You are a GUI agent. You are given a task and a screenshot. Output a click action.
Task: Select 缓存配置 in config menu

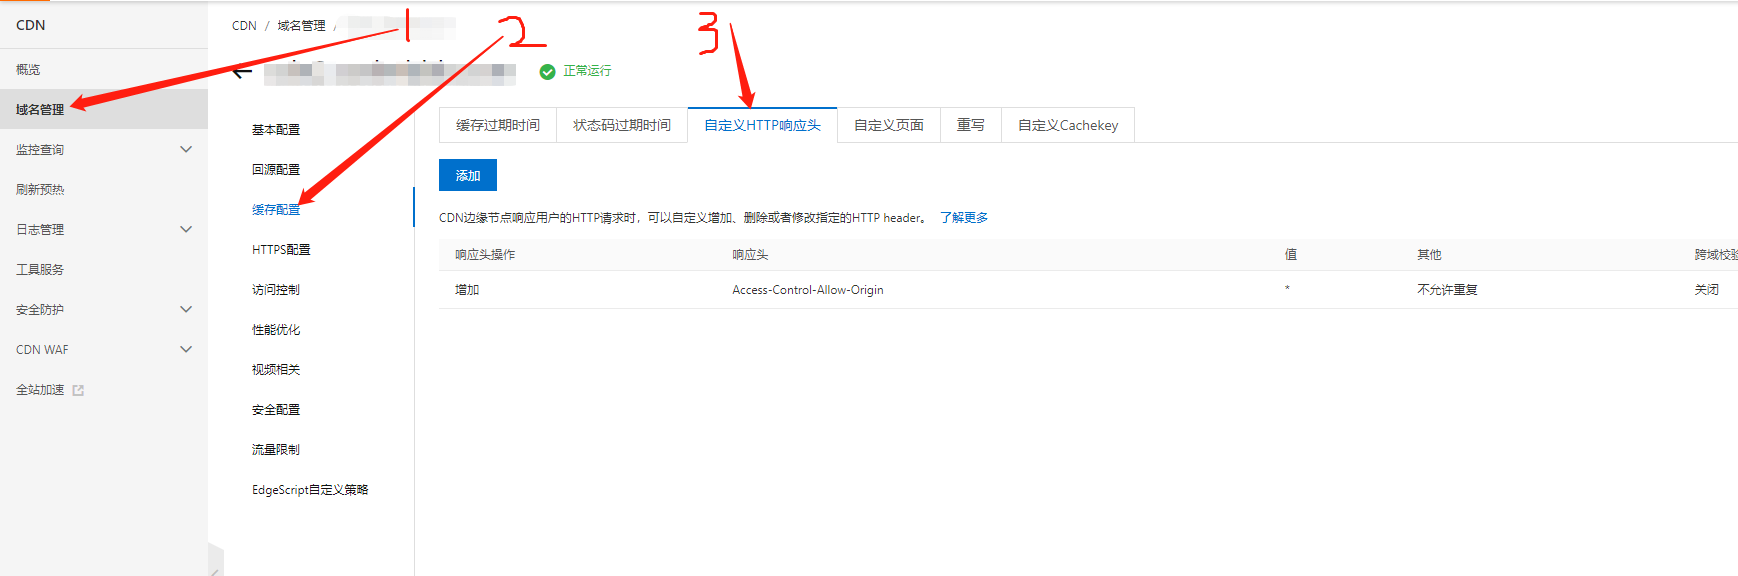click(x=276, y=209)
